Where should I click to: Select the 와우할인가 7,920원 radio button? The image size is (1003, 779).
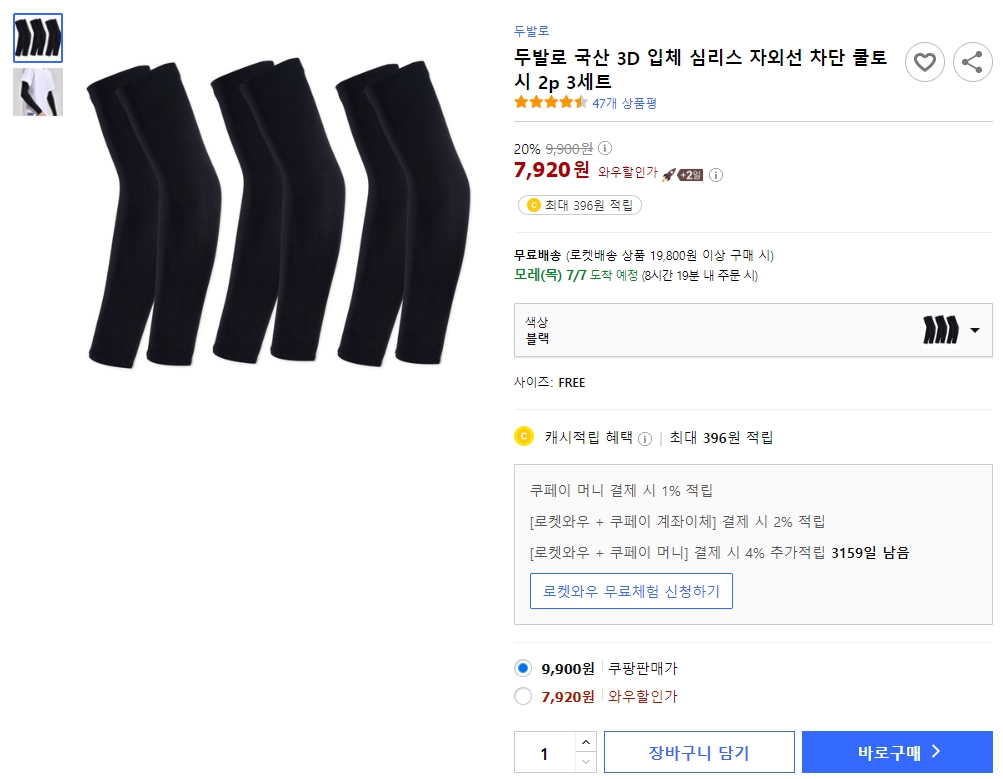click(522, 696)
